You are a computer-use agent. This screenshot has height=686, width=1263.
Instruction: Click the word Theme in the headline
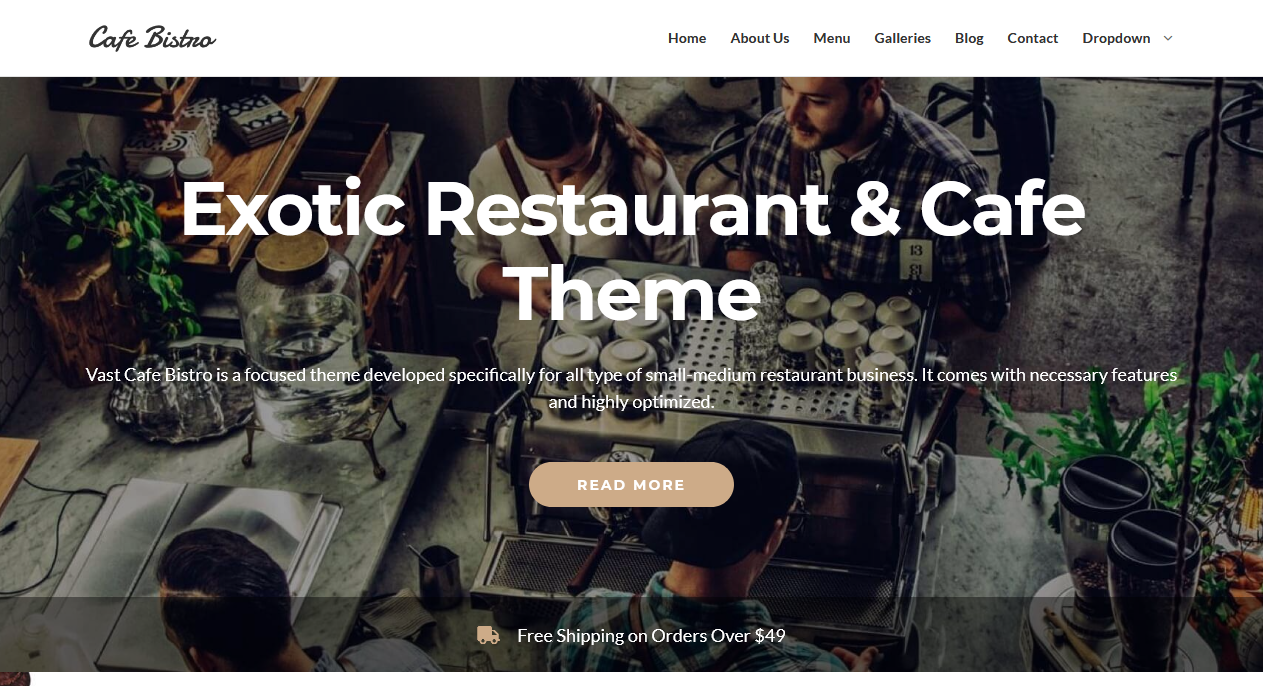[631, 293]
